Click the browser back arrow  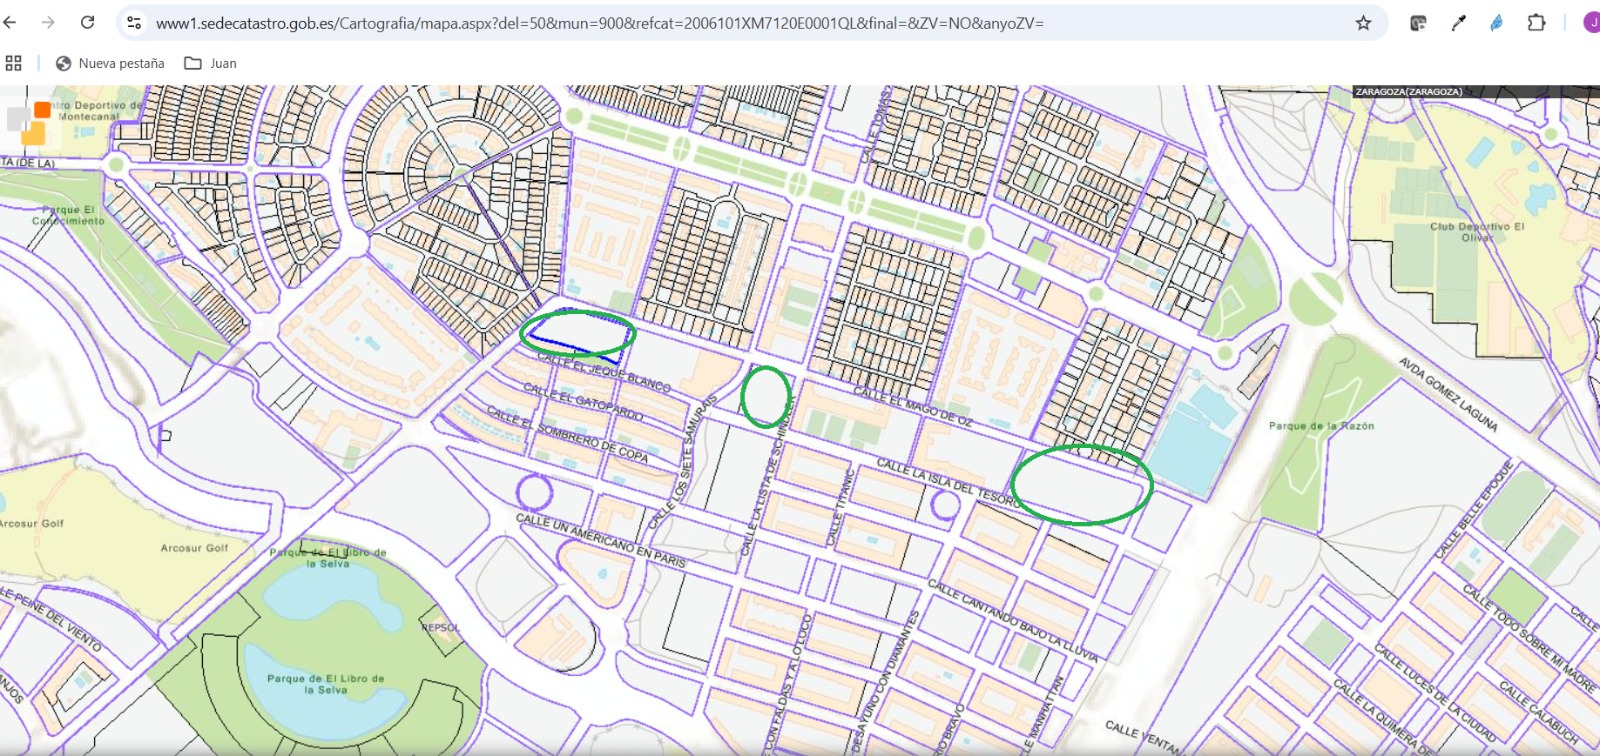11,22
